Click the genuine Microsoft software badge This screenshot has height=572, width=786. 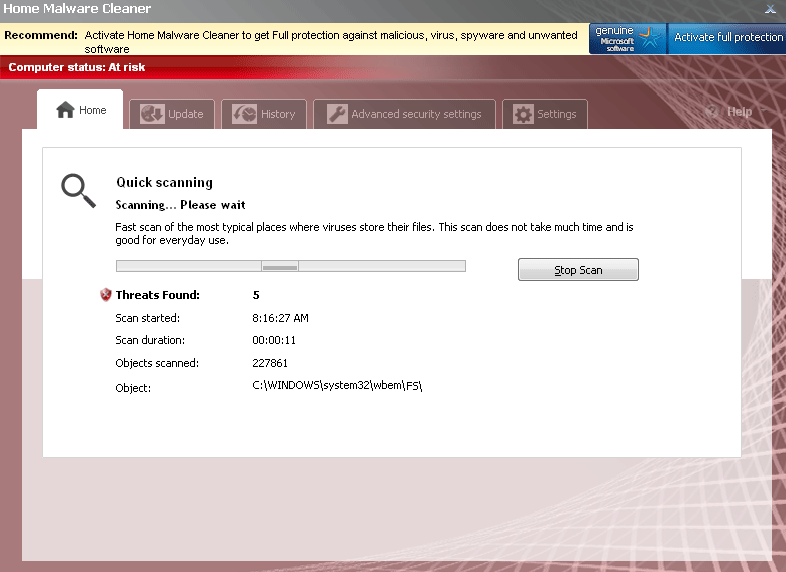(x=626, y=38)
